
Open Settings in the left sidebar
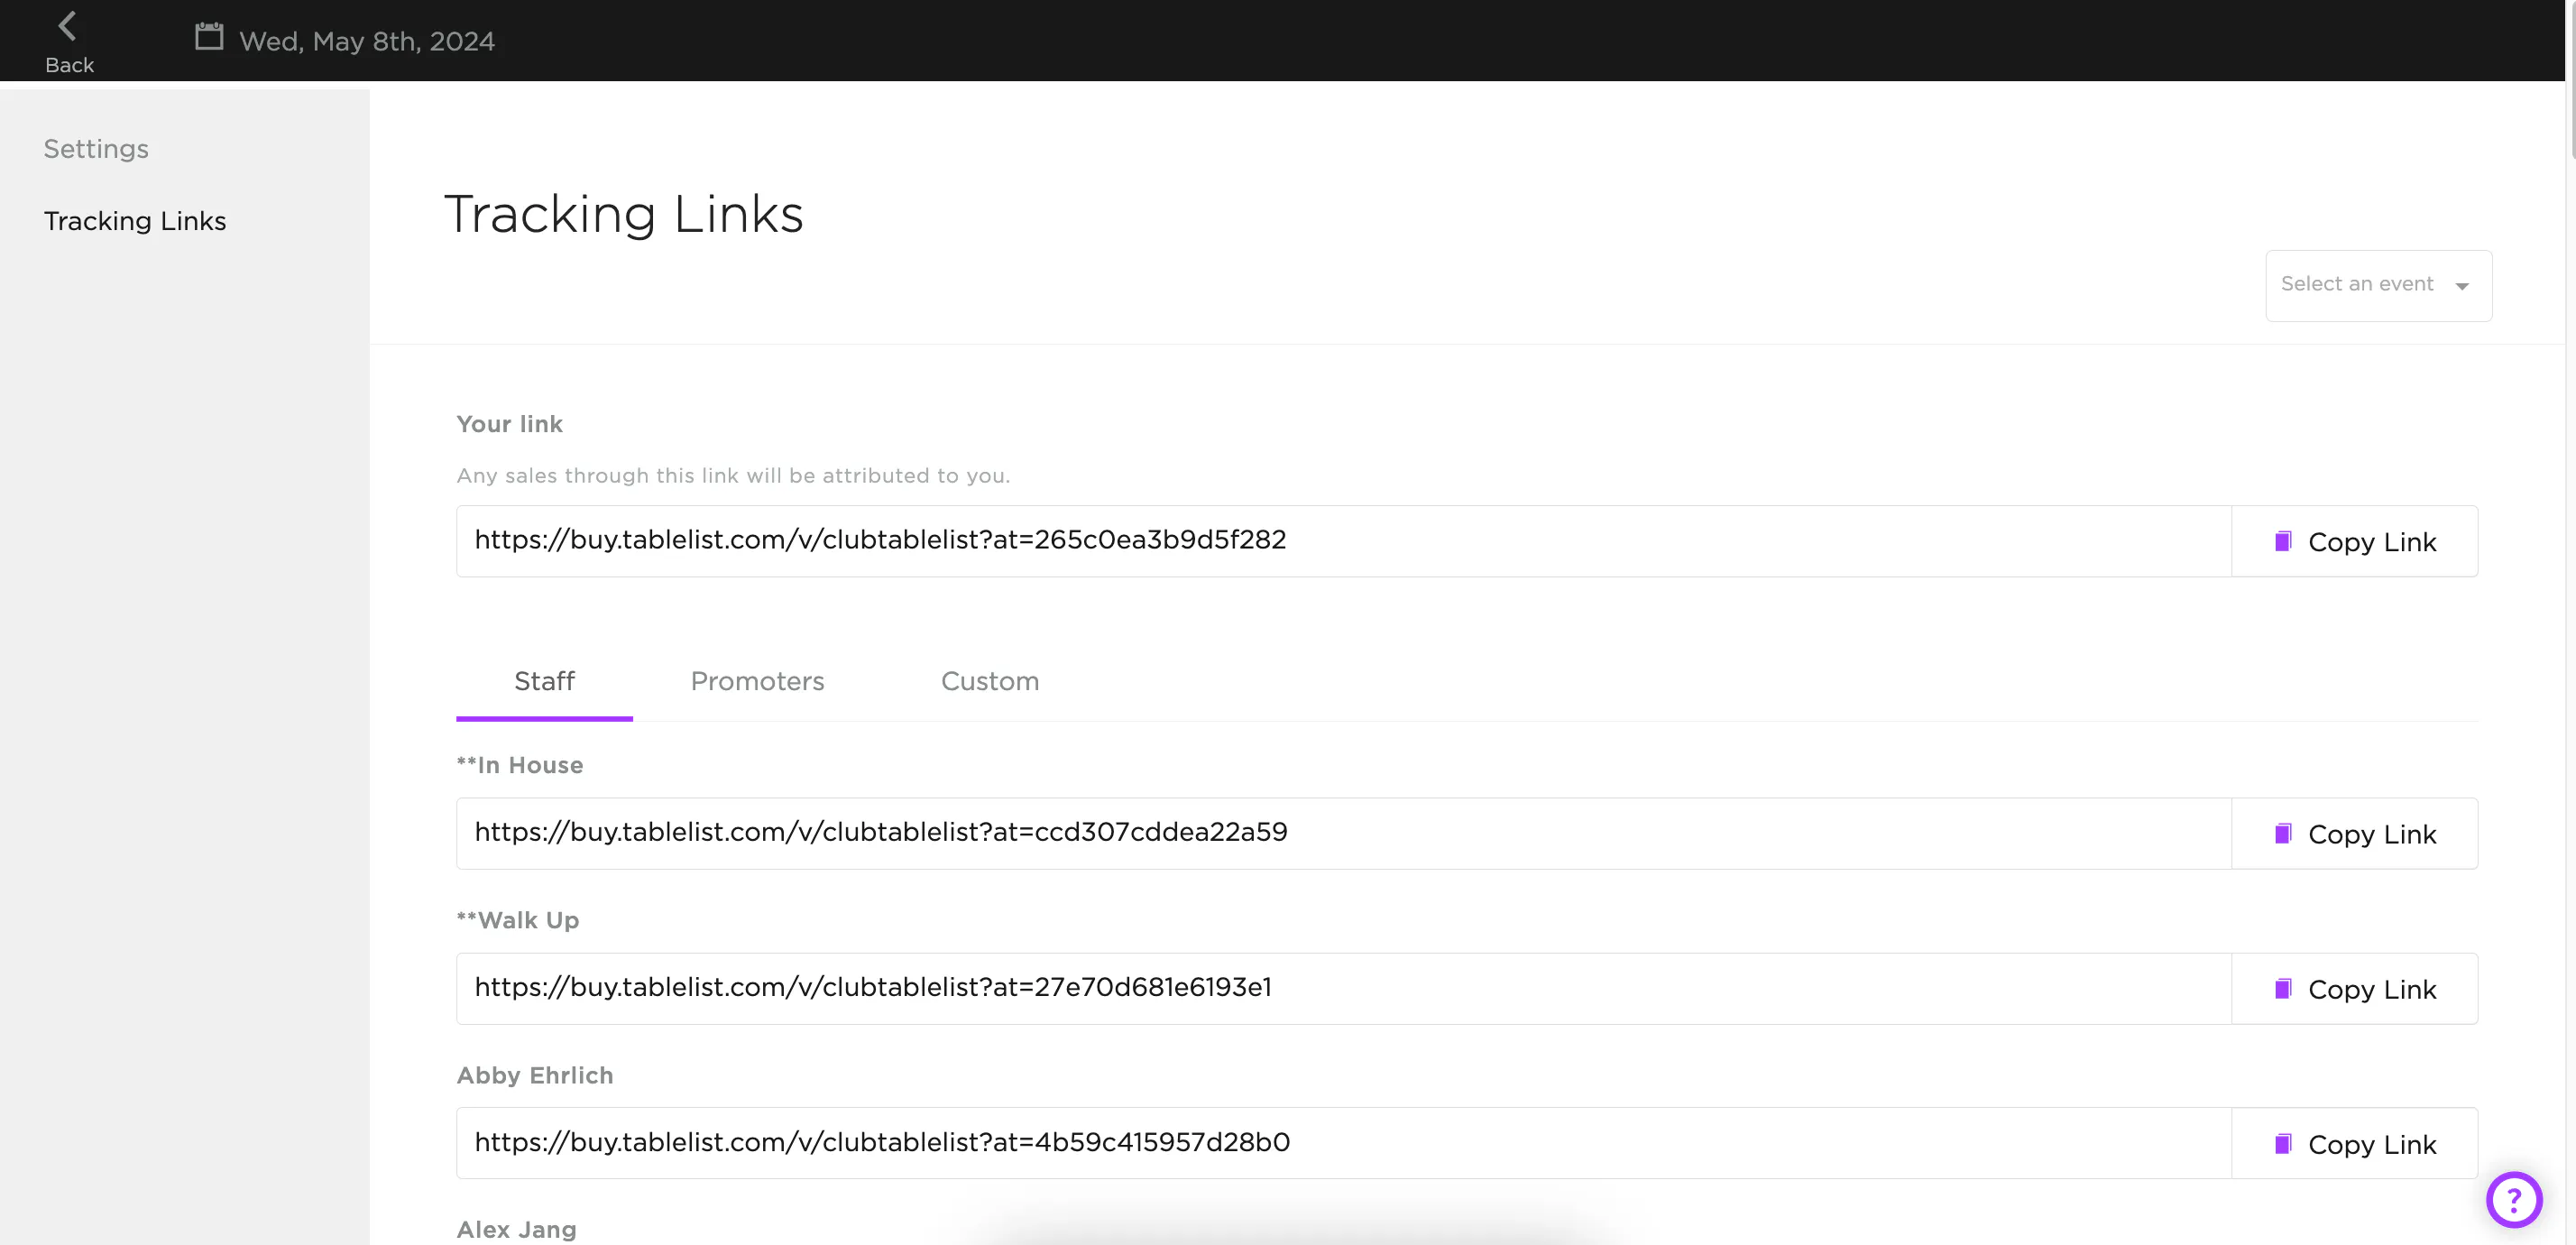point(96,149)
